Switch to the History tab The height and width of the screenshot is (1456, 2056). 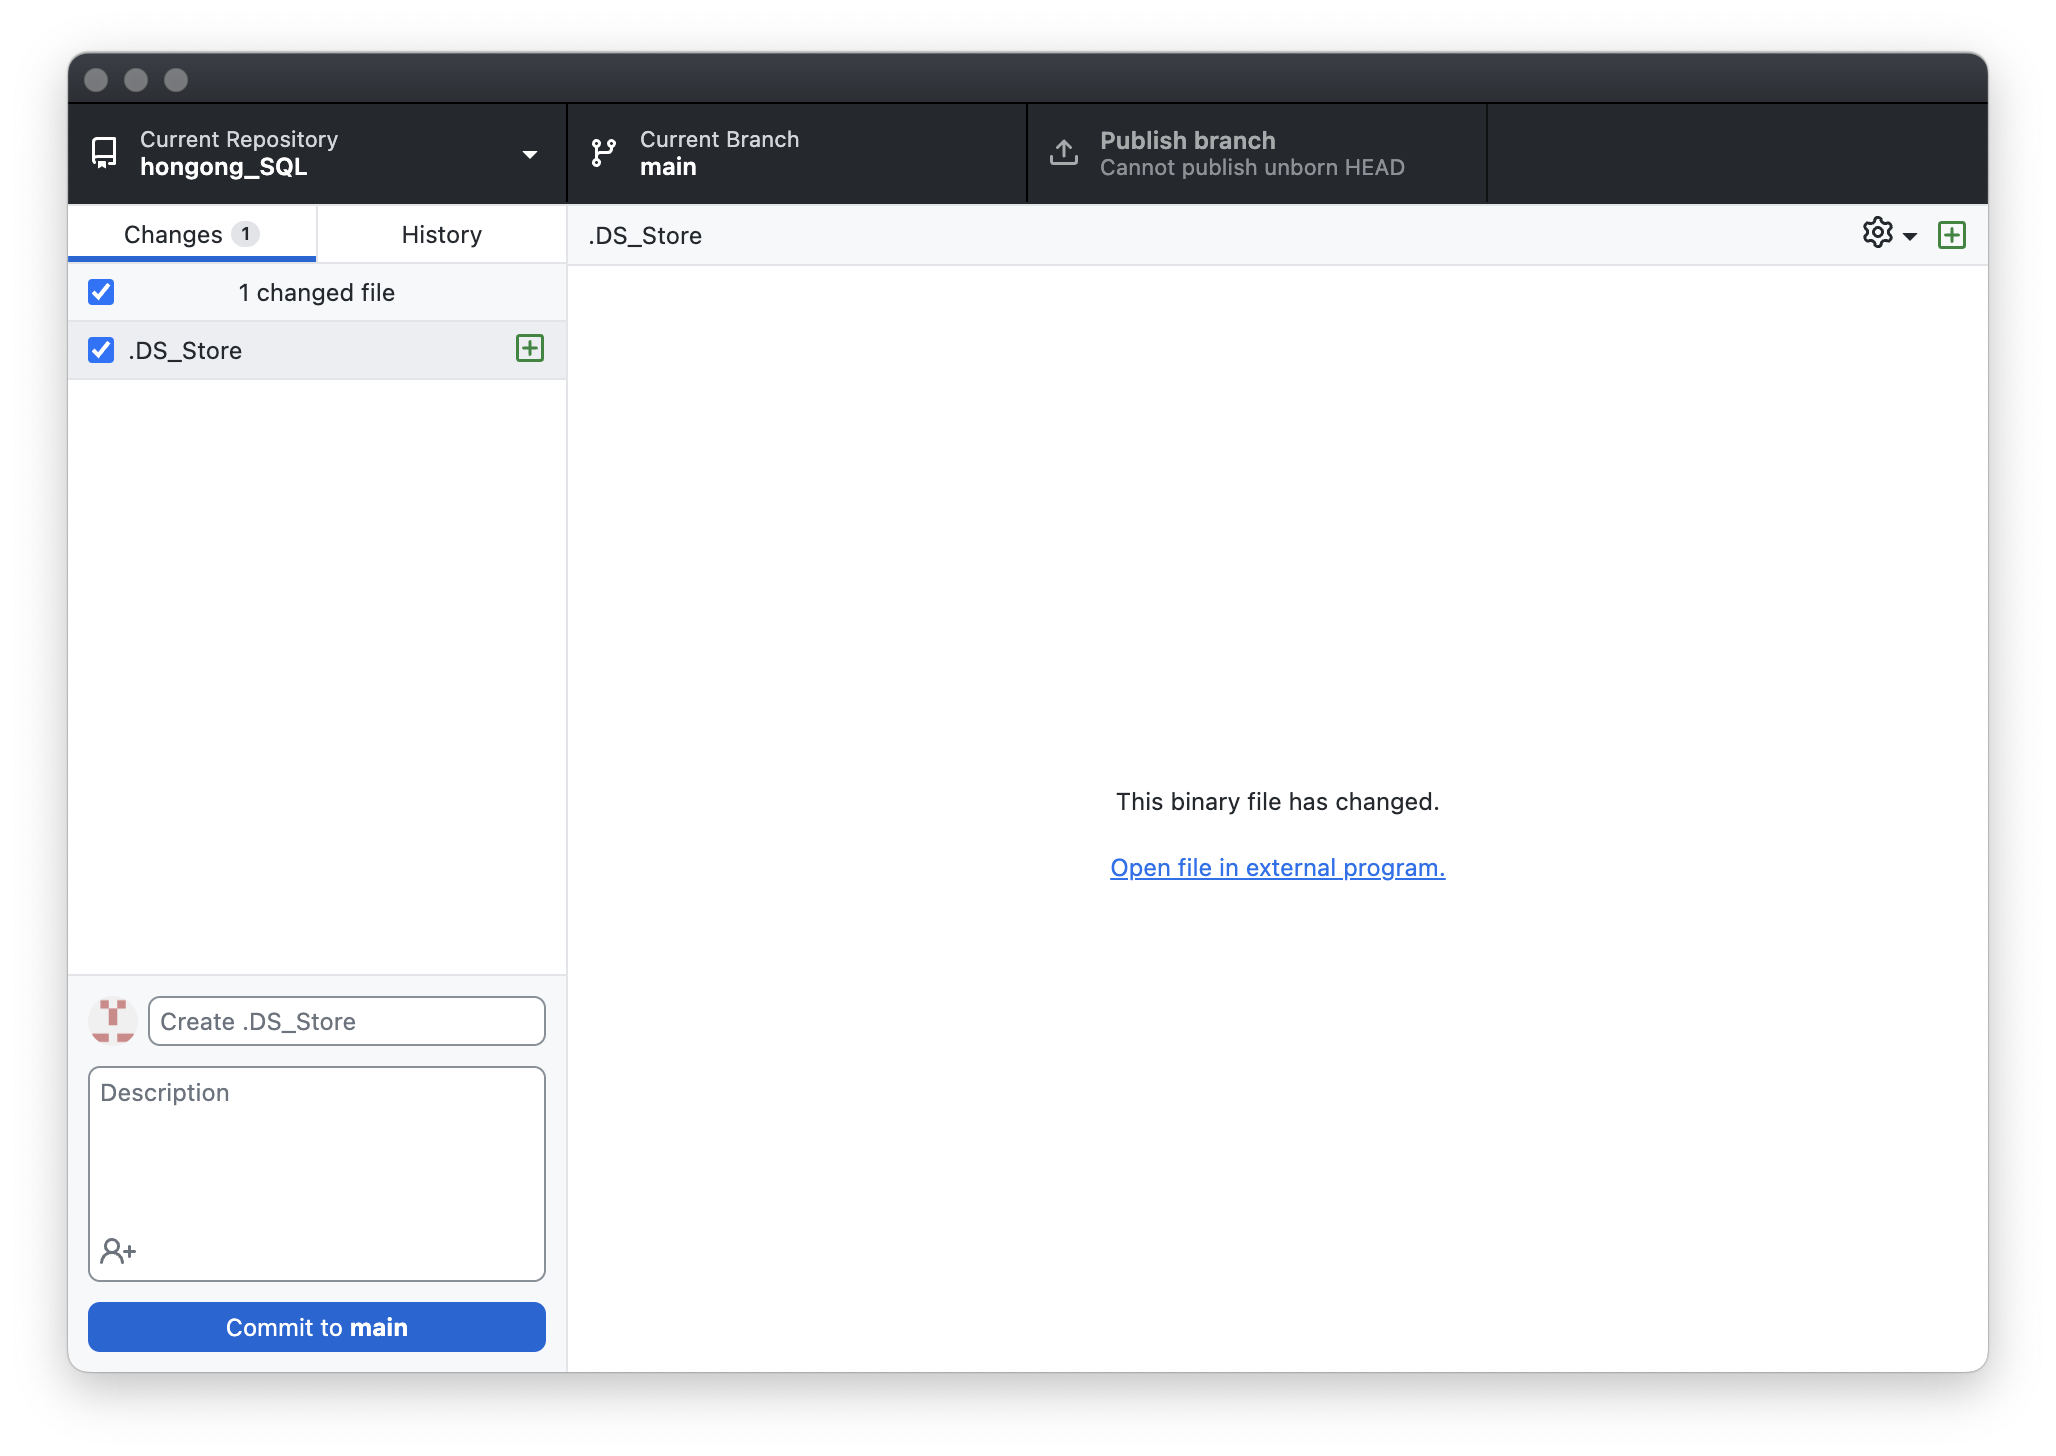[441, 234]
